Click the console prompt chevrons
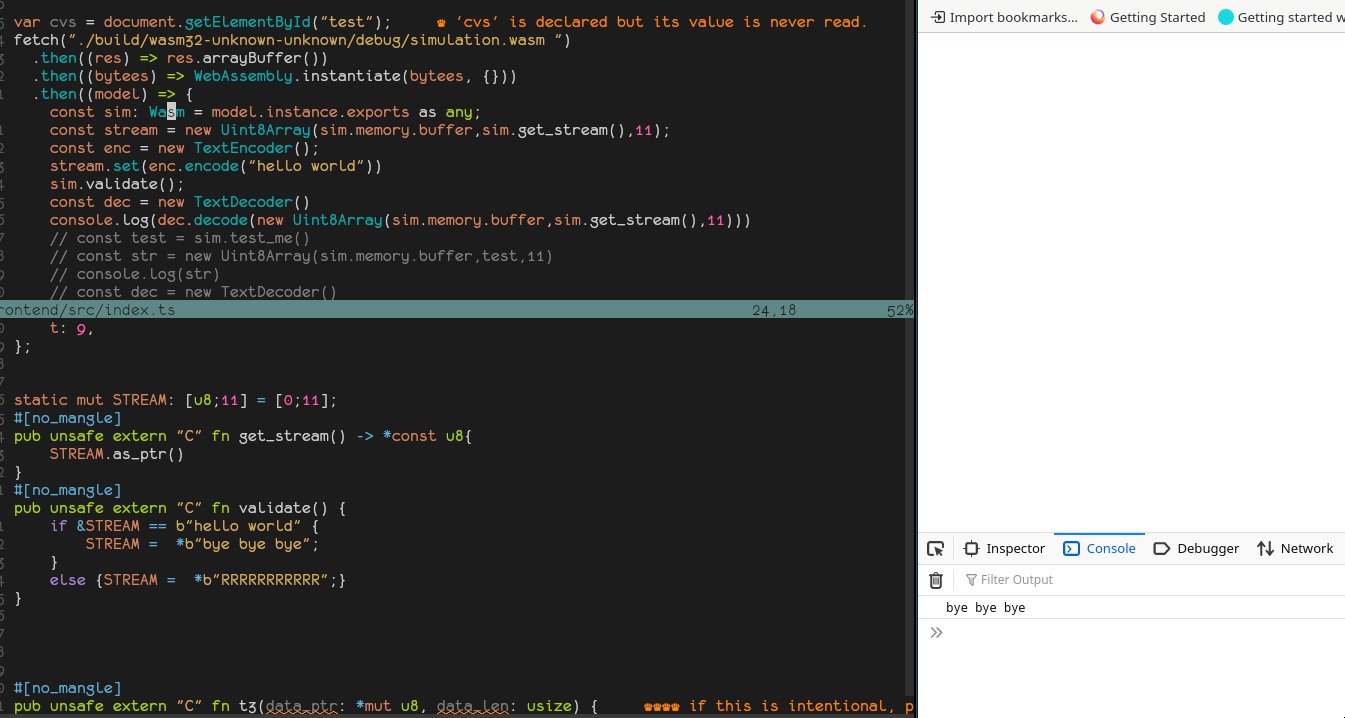 pos(936,632)
